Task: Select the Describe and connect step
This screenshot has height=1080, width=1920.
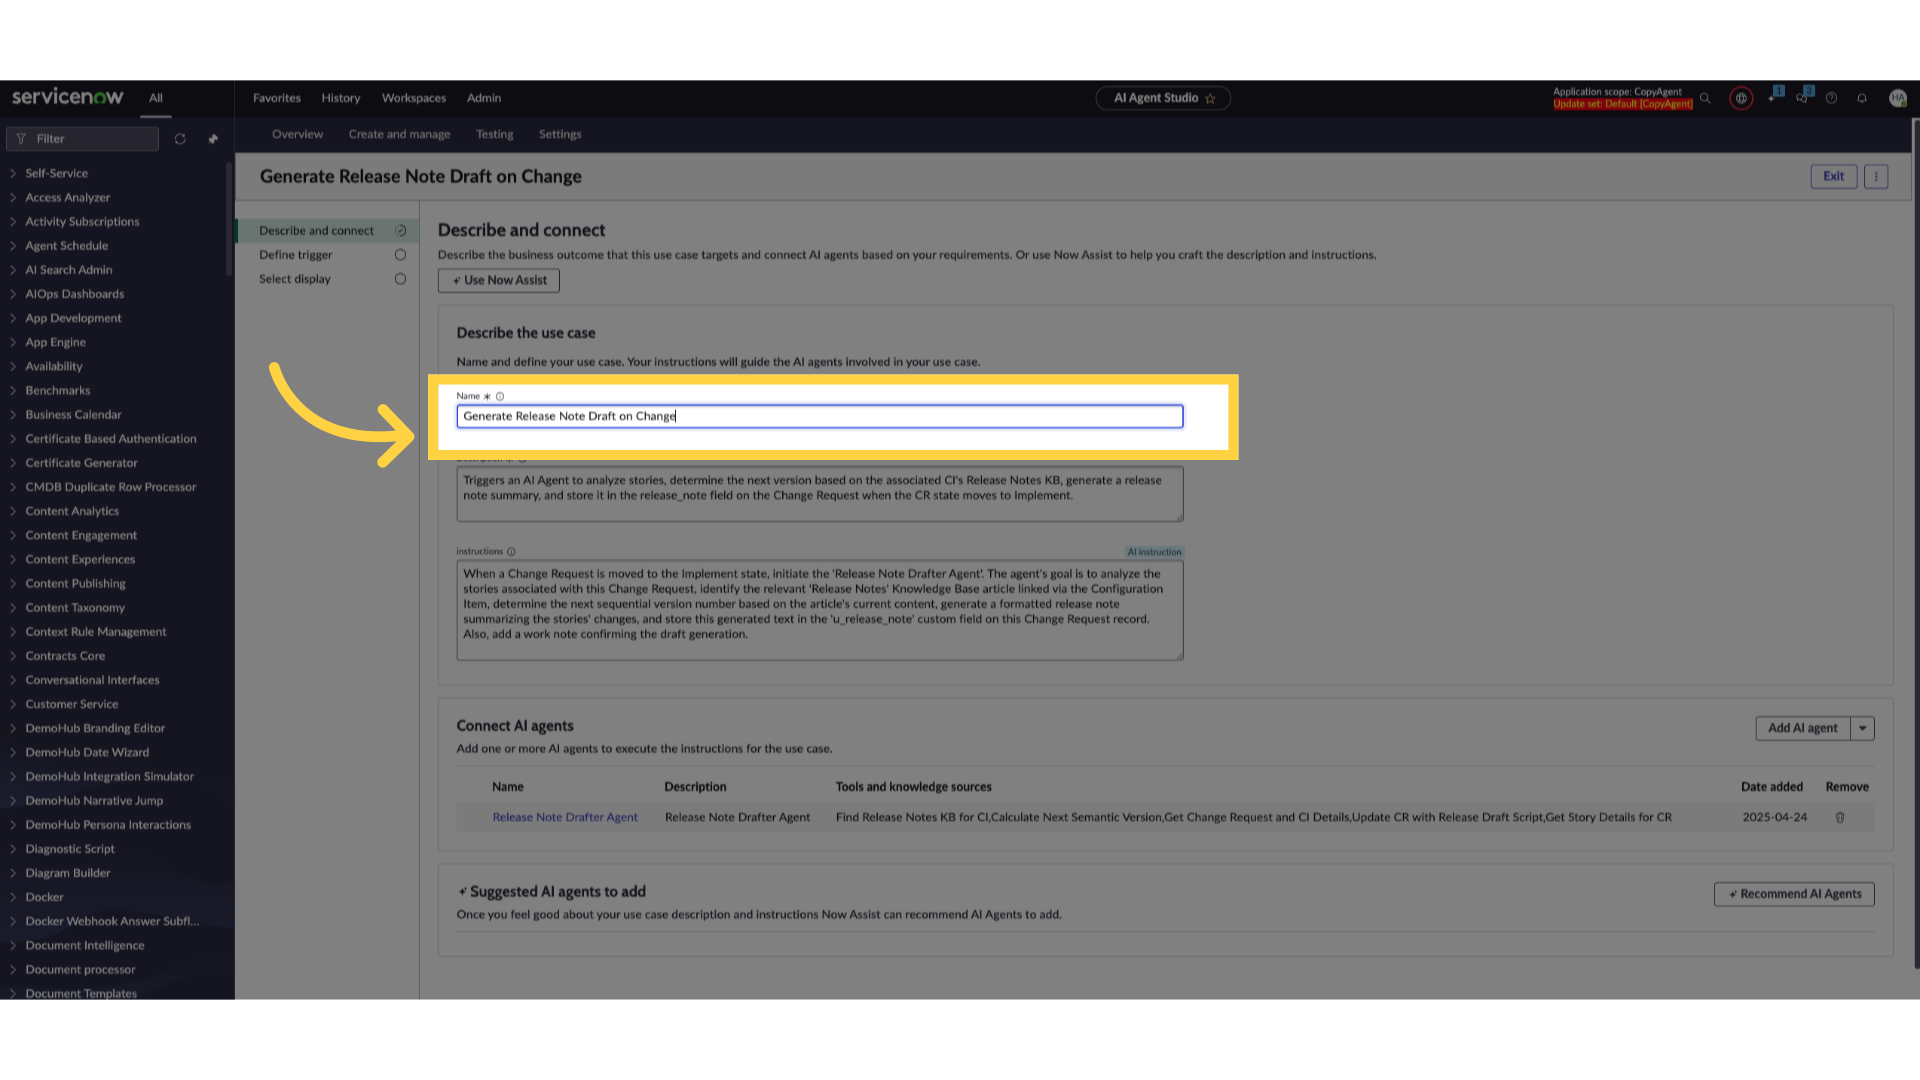Action: (328, 231)
